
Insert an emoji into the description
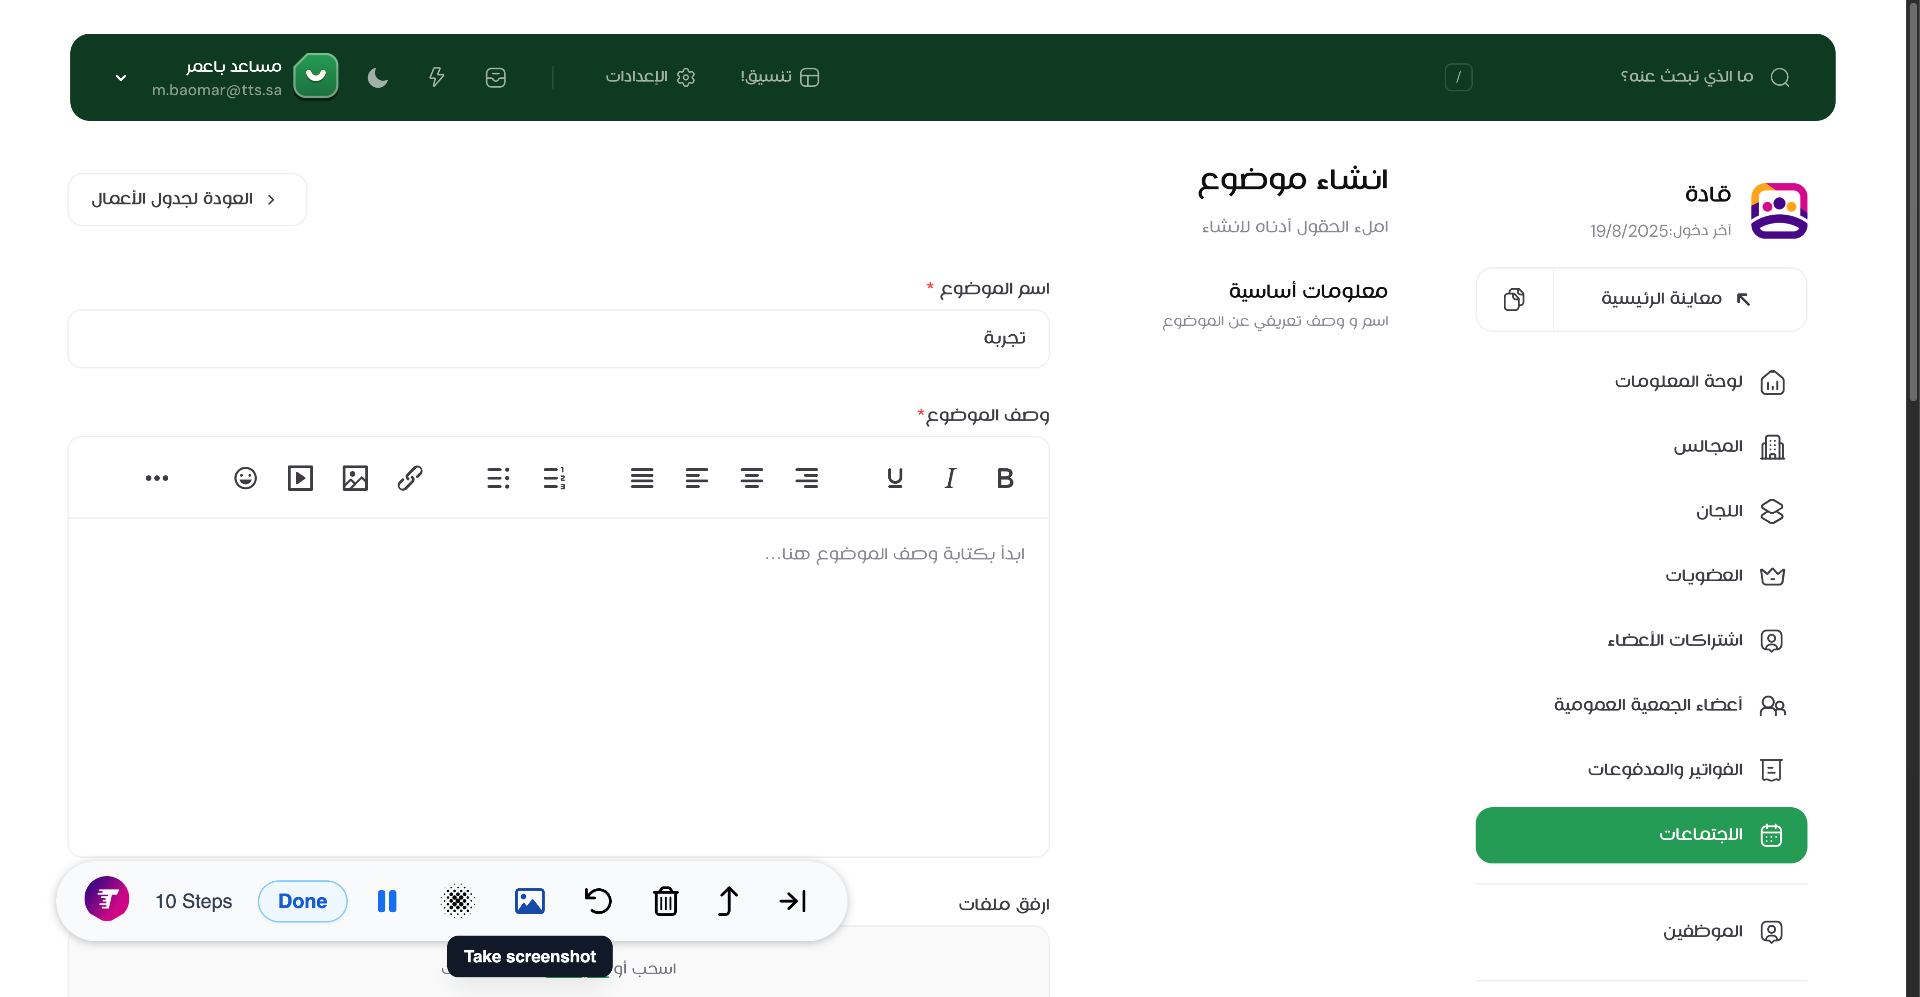245,478
